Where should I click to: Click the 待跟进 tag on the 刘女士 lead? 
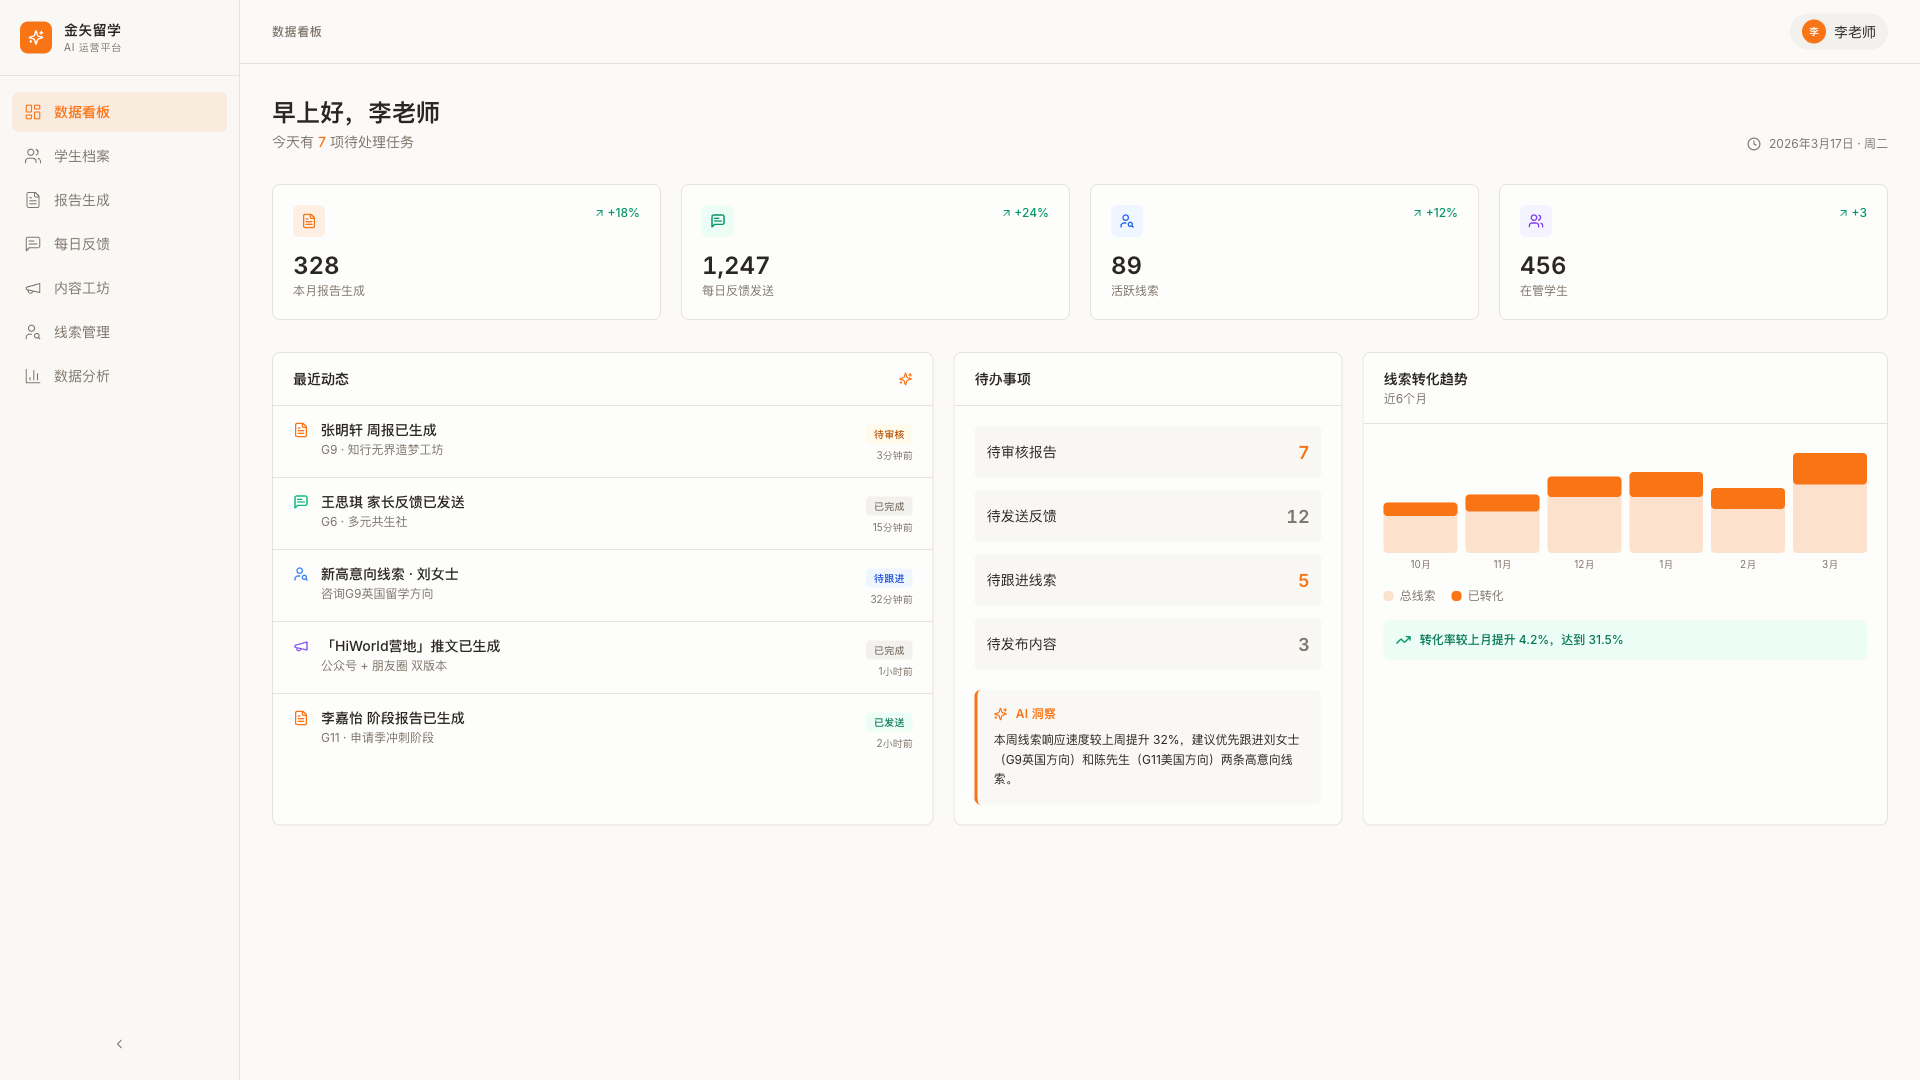coord(888,578)
